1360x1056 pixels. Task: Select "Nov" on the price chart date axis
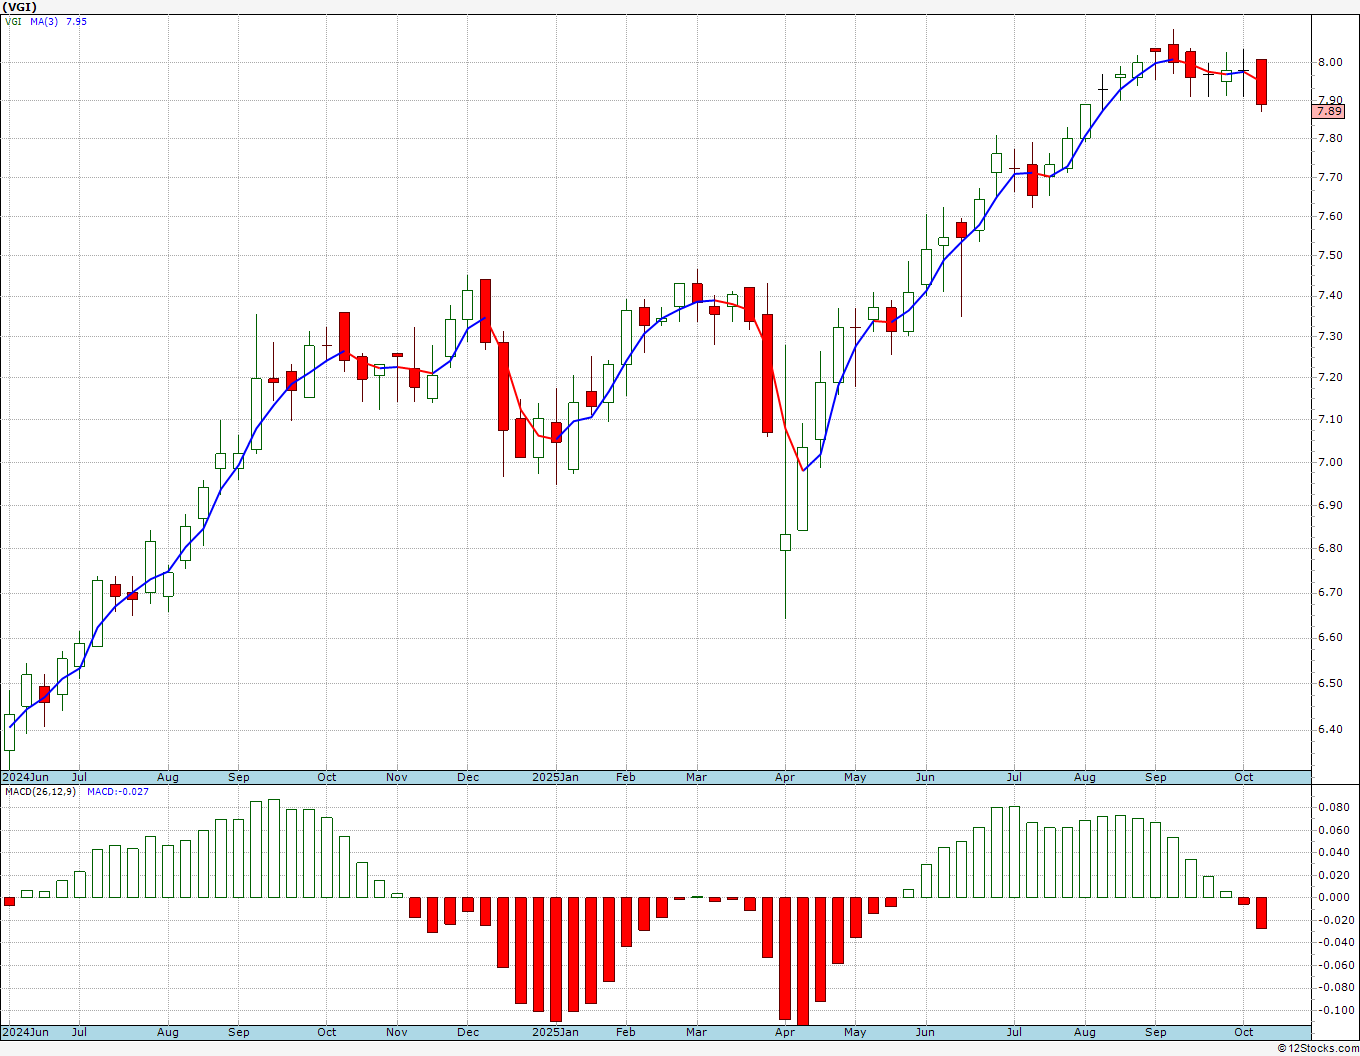pos(397,777)
